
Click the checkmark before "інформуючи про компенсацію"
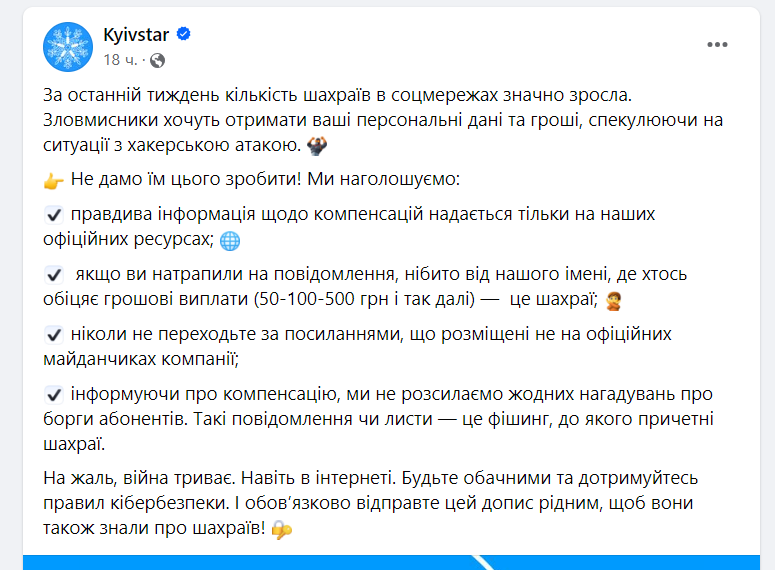tap(54, 394)
